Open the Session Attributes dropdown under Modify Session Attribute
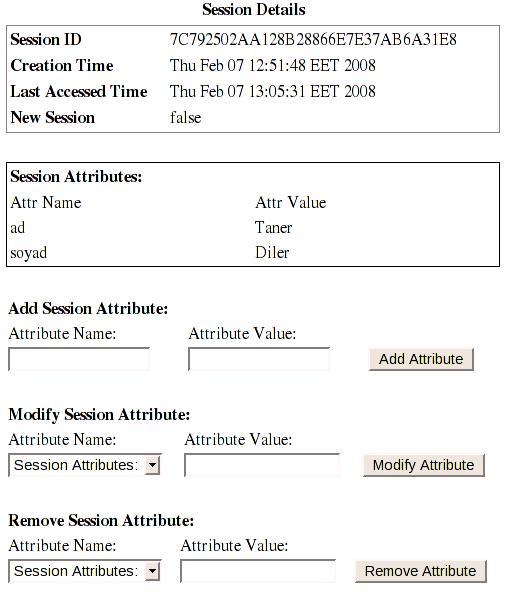507x602 pixels. tap(85, 465)
